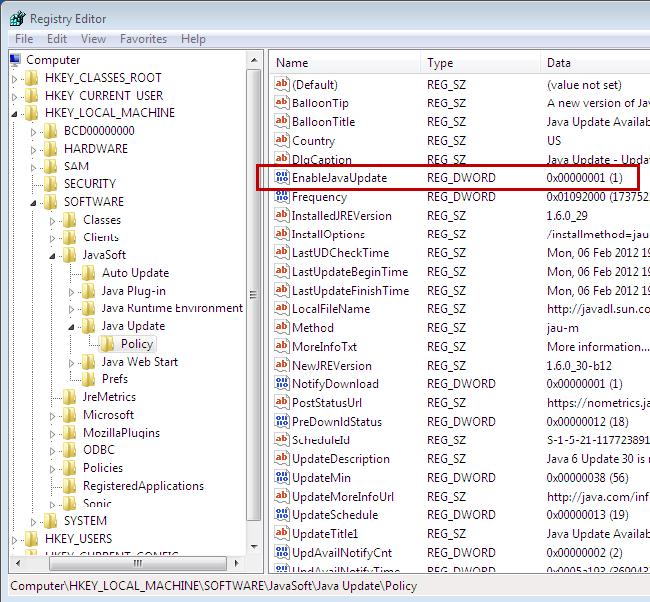Select the InstalledJREVersion value entry
Screen dimensions: 650x602
click(x=341, y=216)
